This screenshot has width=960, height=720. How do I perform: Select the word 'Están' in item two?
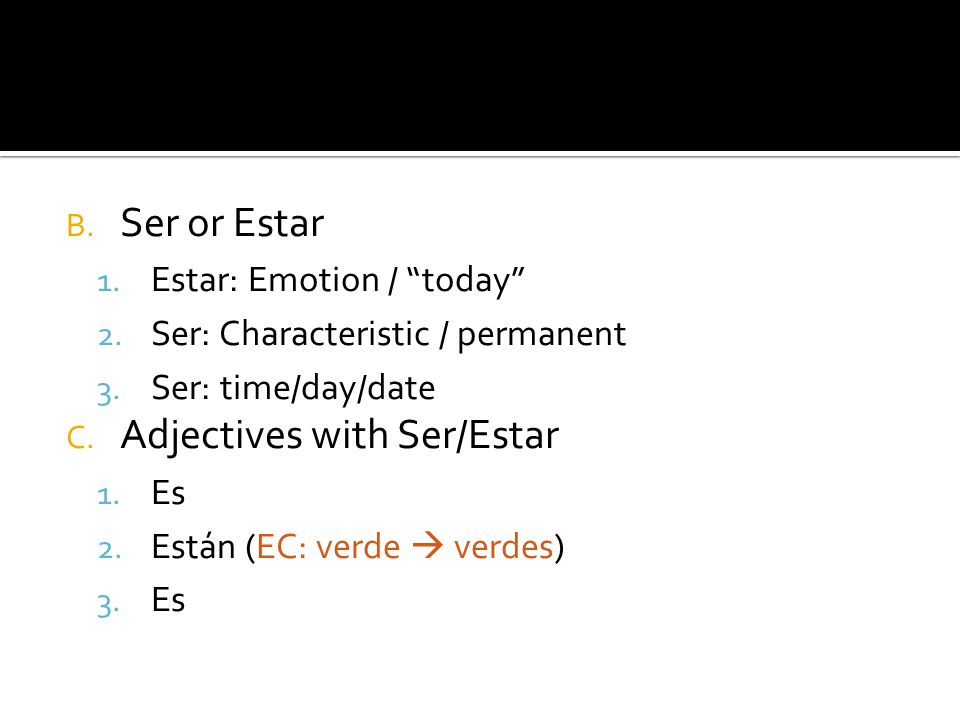(x=193, y=546)
